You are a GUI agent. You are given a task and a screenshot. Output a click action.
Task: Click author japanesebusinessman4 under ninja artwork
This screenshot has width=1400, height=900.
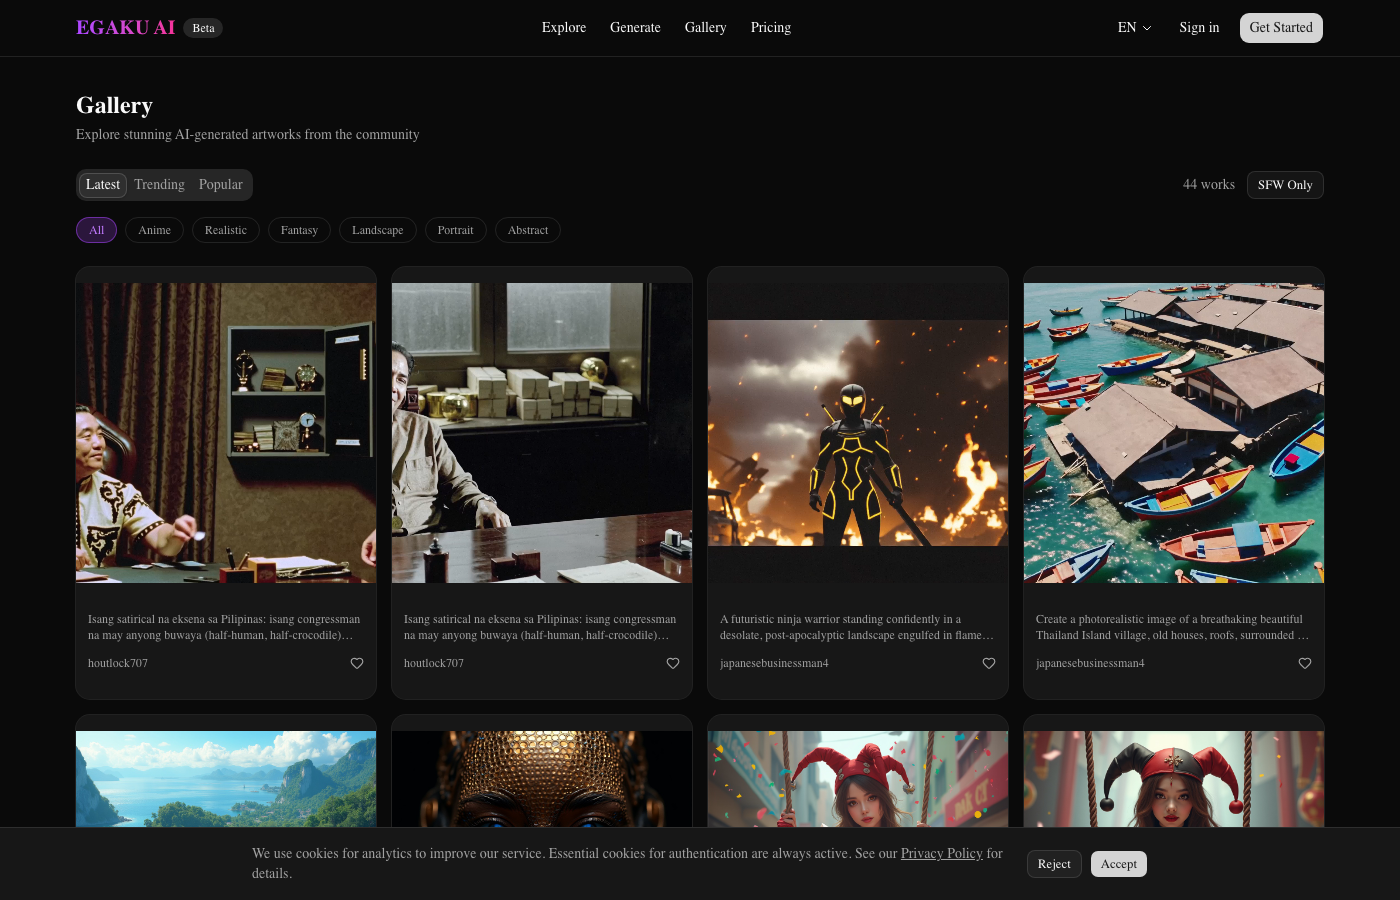(x=774, y=663)
